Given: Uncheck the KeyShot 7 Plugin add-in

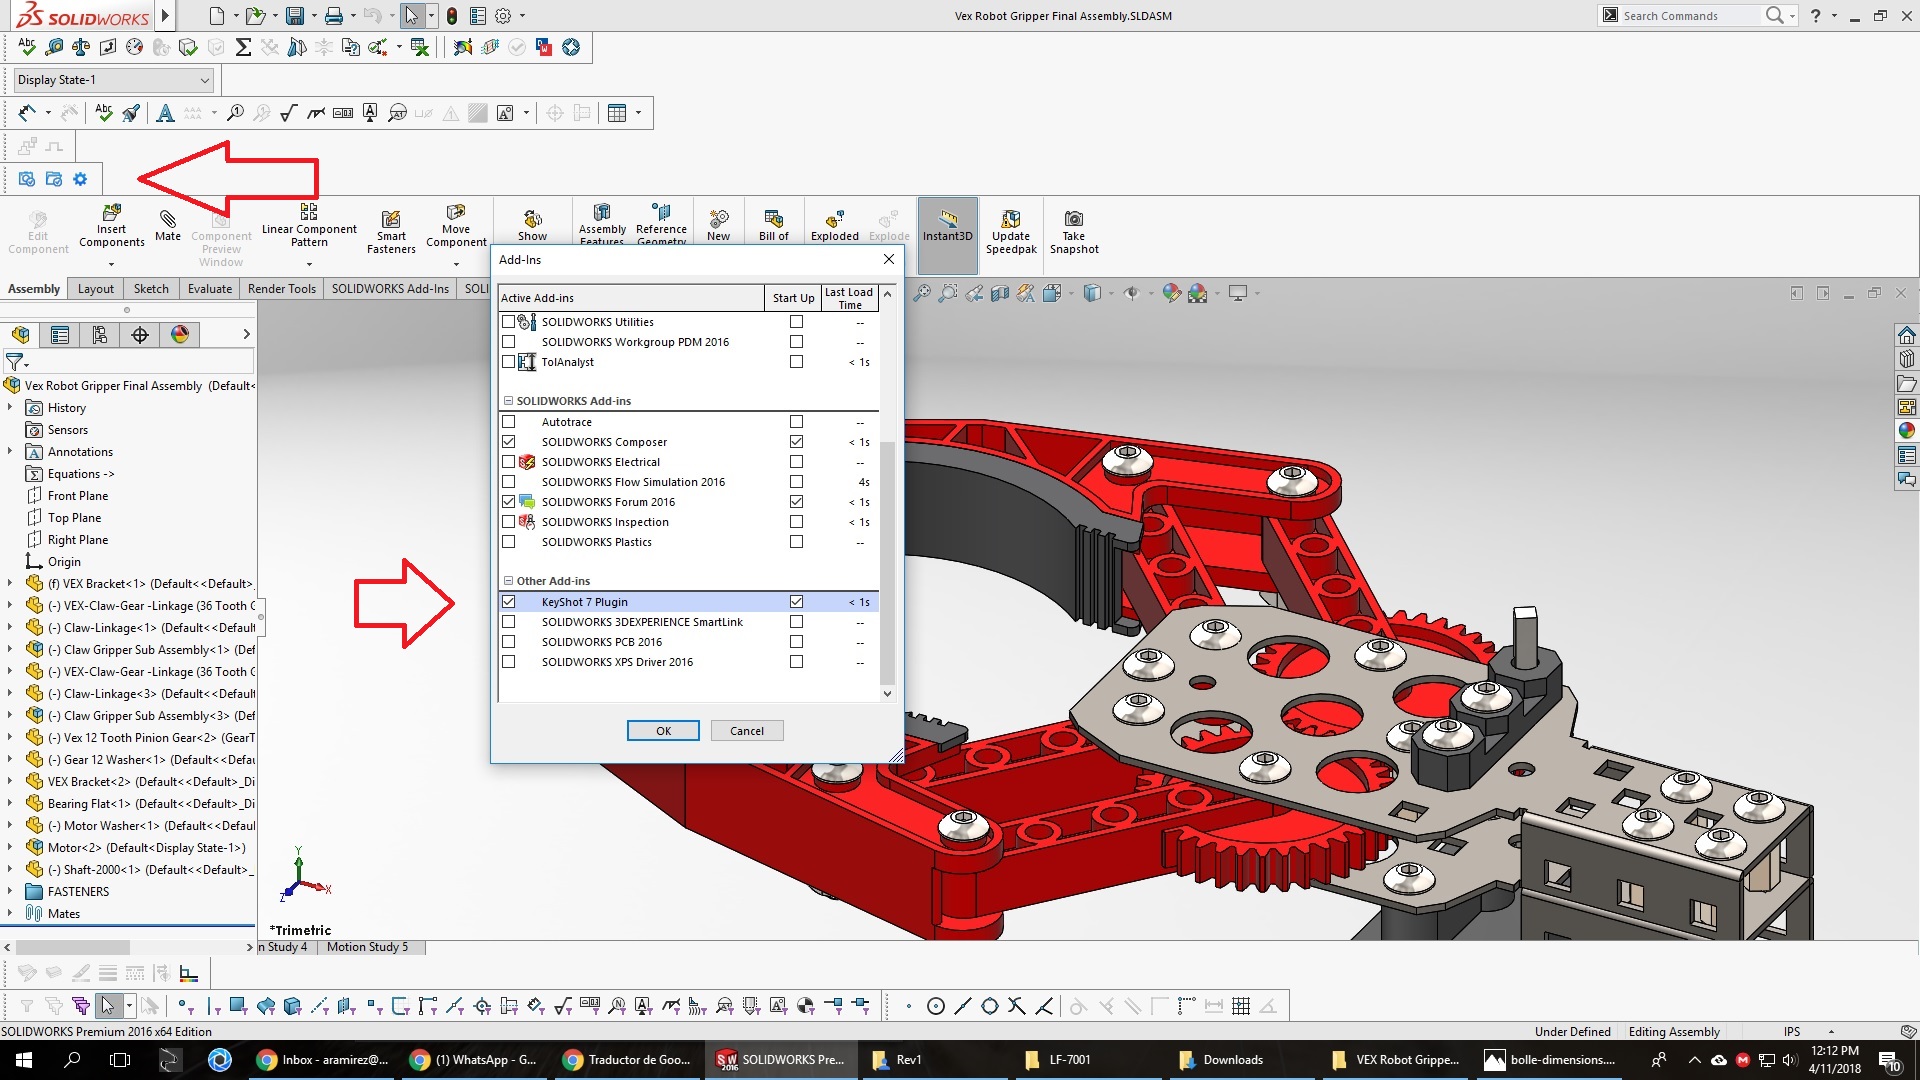Looking at the screenshot, I should [x=509, y=602].
